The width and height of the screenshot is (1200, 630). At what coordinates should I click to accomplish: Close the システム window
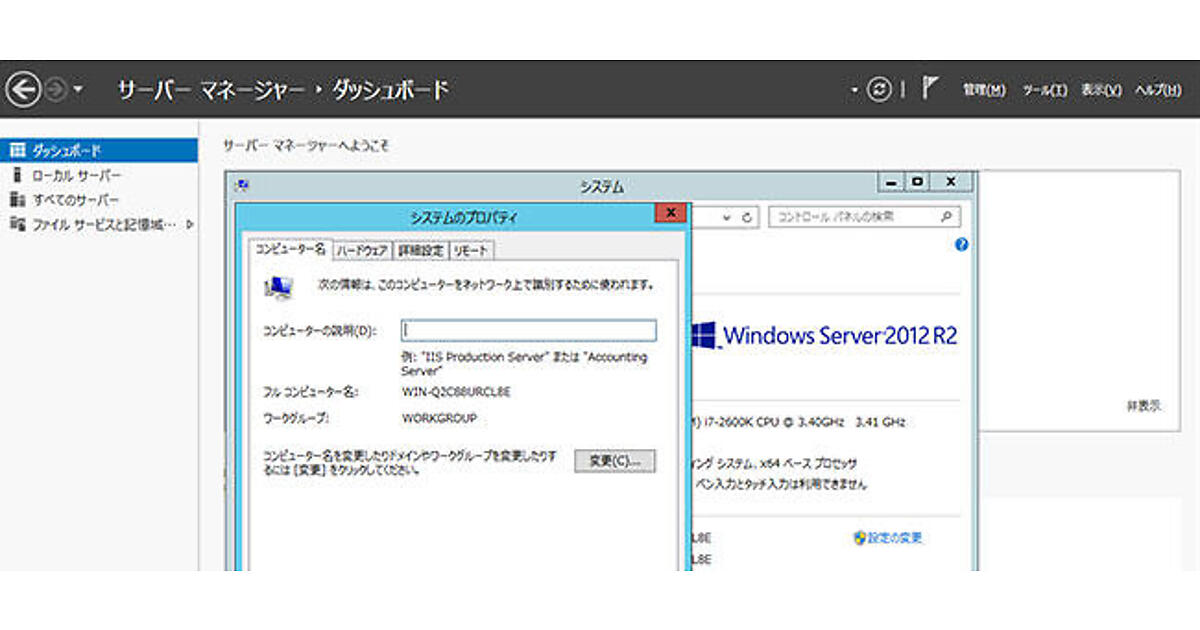[x=951, y=182]
